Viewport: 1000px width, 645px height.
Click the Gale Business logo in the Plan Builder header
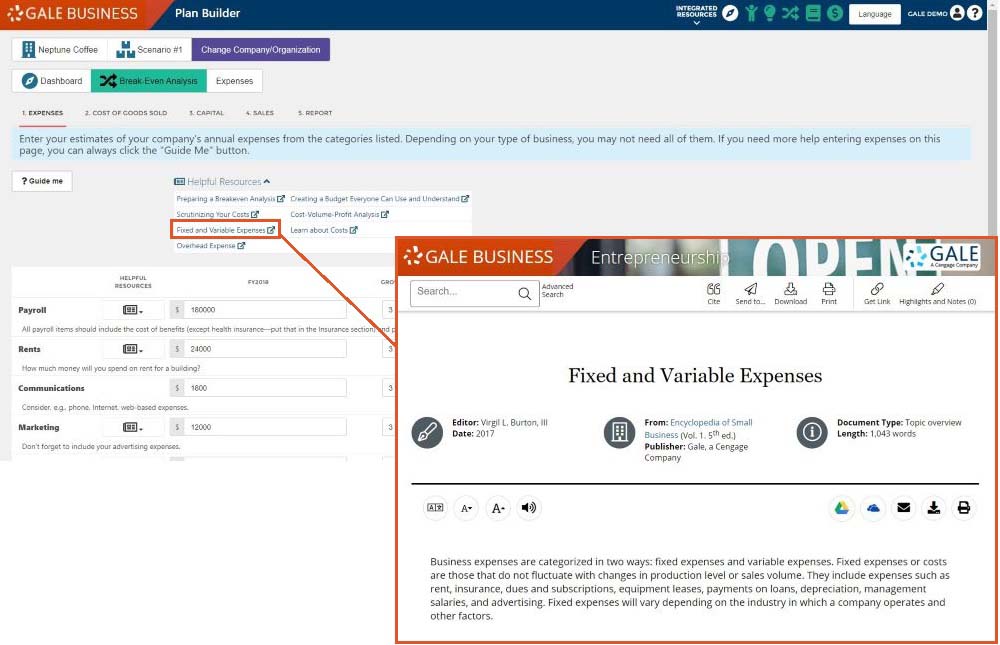click(73, 13)
